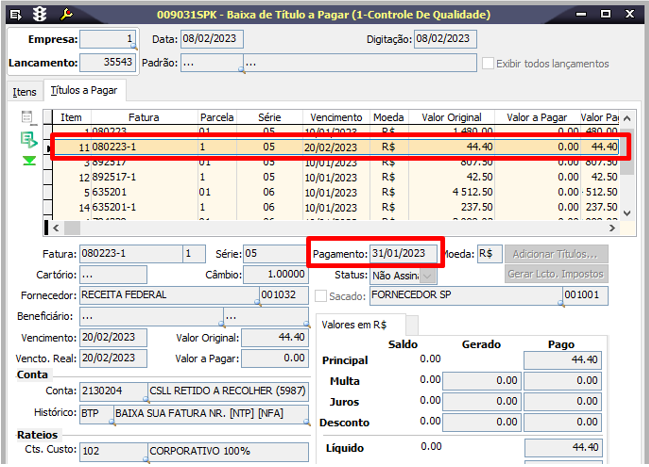Image resolution: width=649 pixels, height=467 pixels.
Task: Open lookup for Sacado field
Action: (561, 303)
